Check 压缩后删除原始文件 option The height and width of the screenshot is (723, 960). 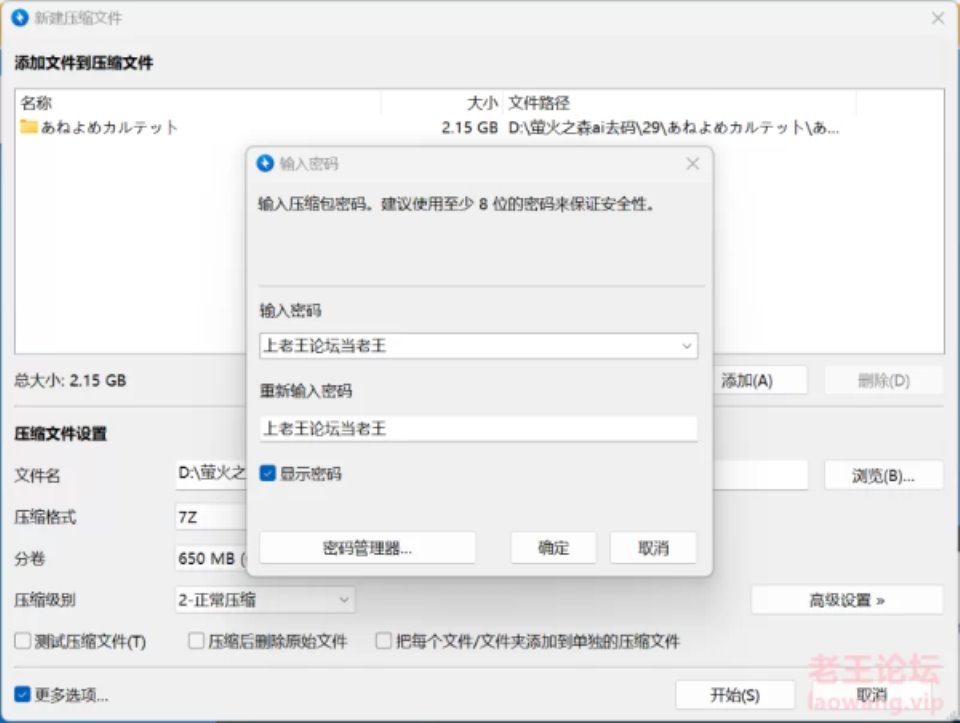click(x=197, y=641)
